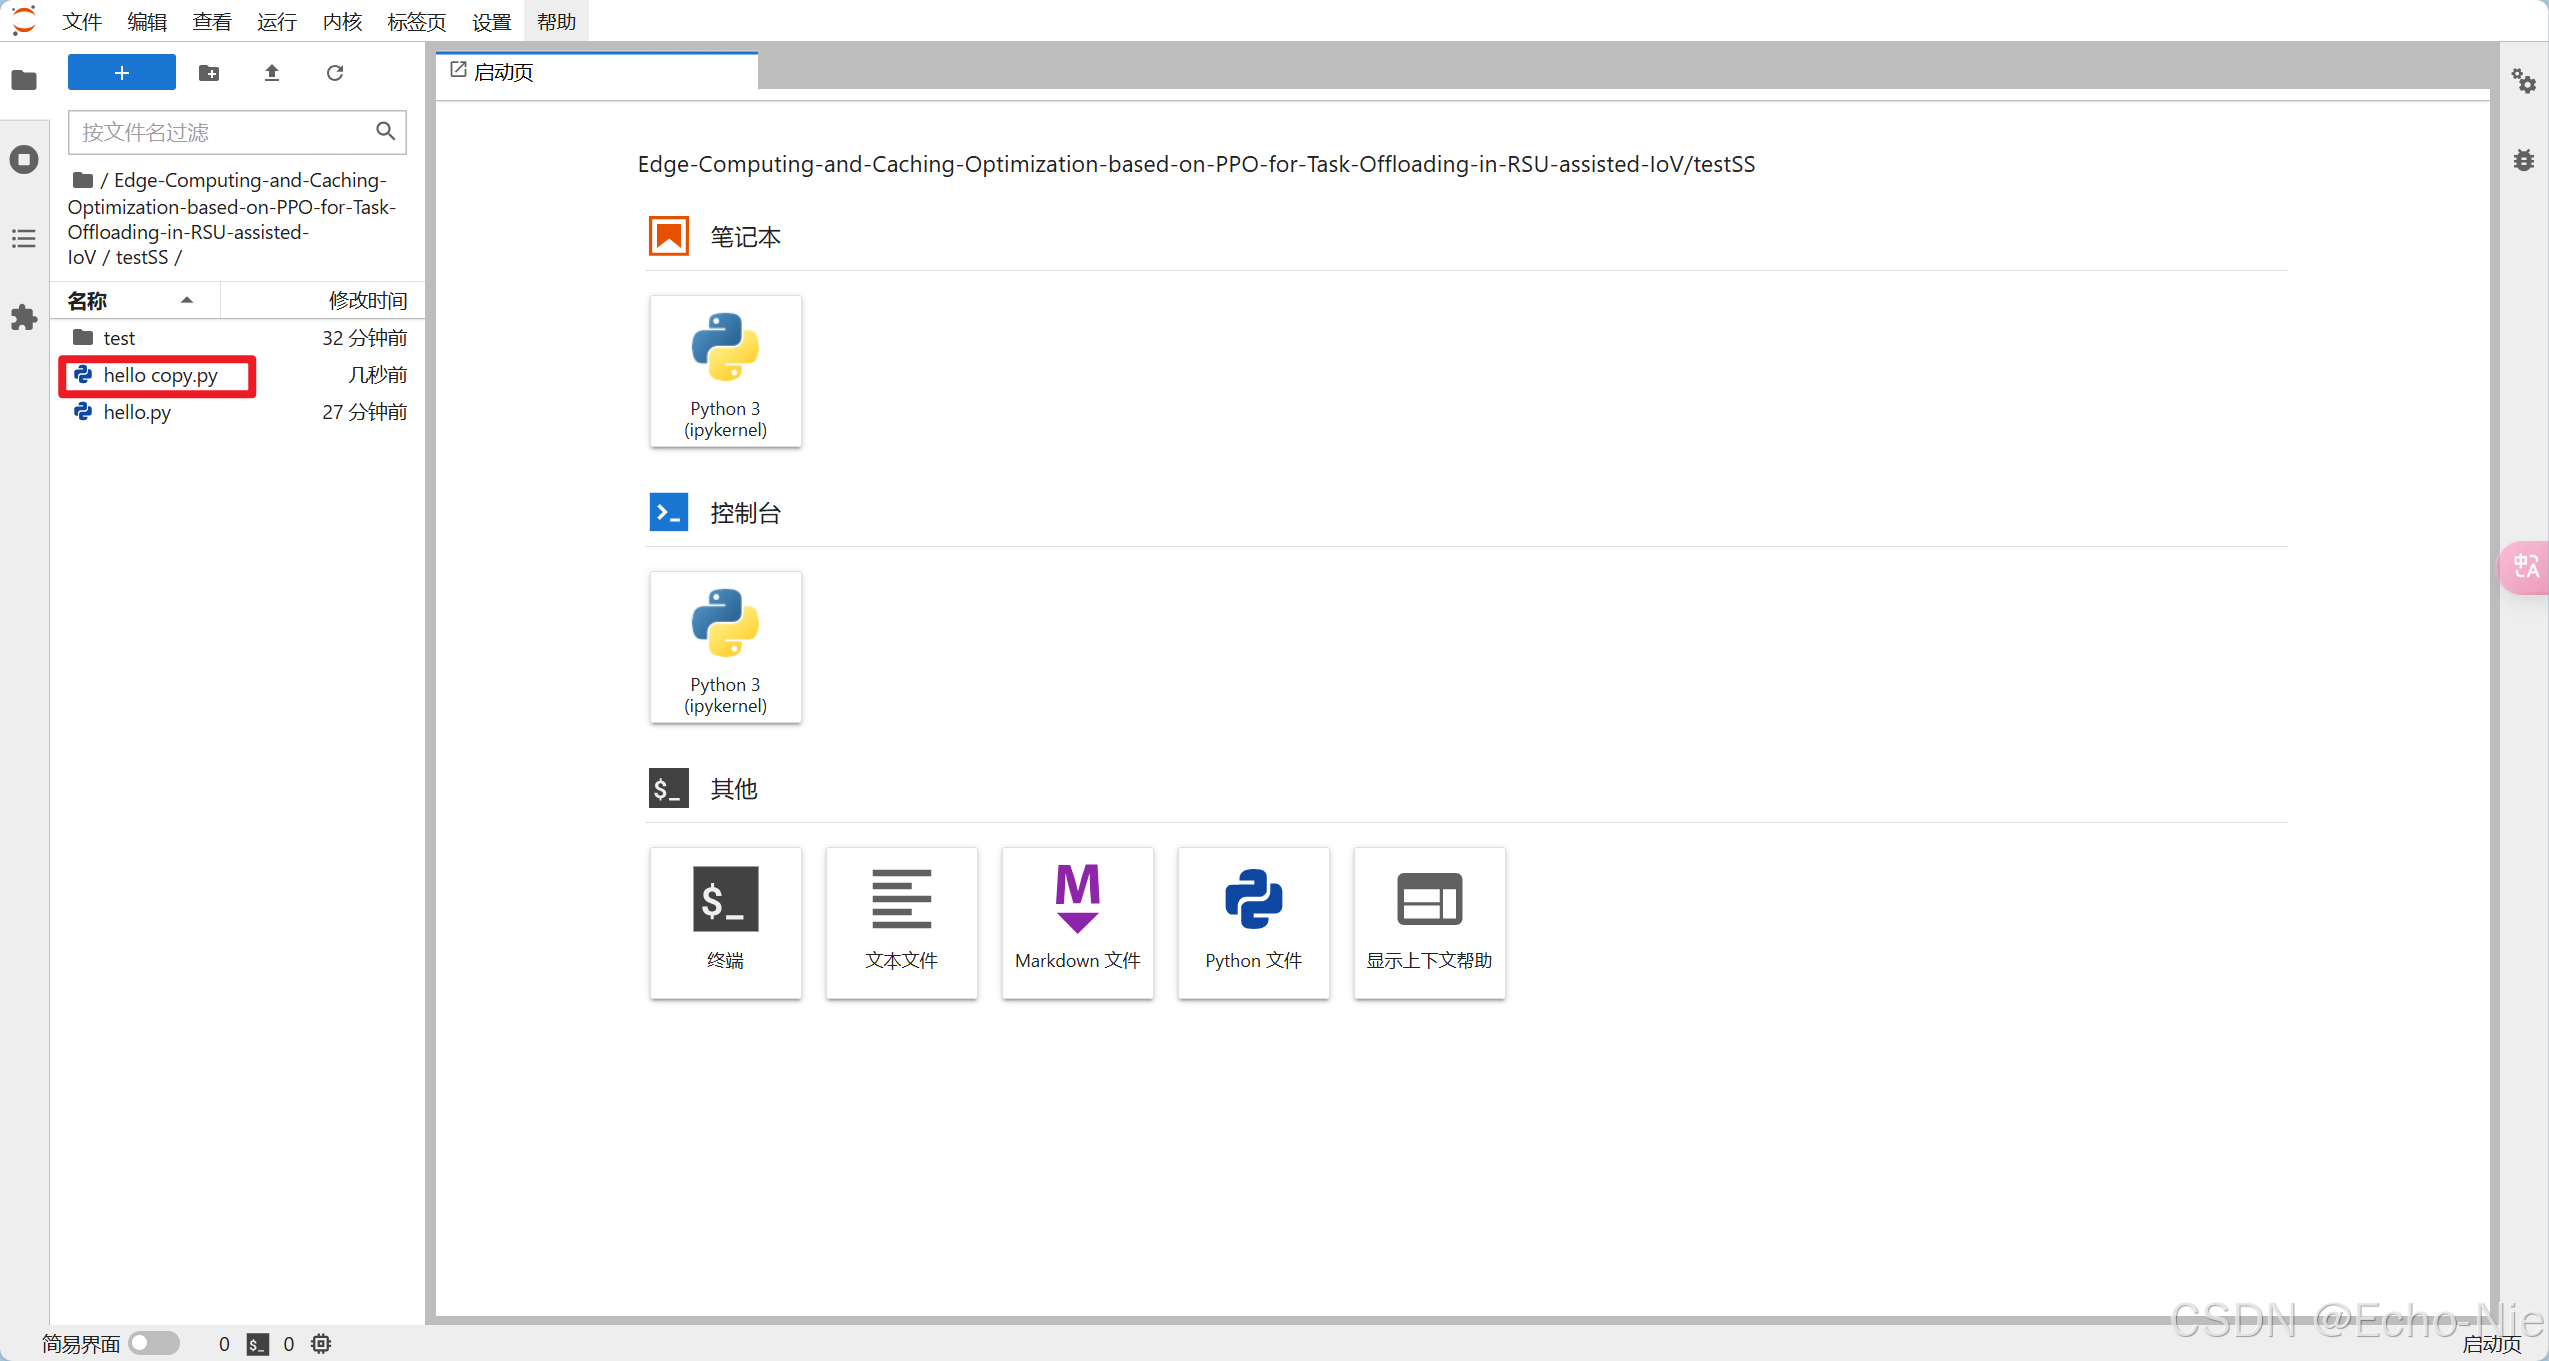2549x1361 pixels.
Task: Click the upload files icon
Action: tap(271, 73)
